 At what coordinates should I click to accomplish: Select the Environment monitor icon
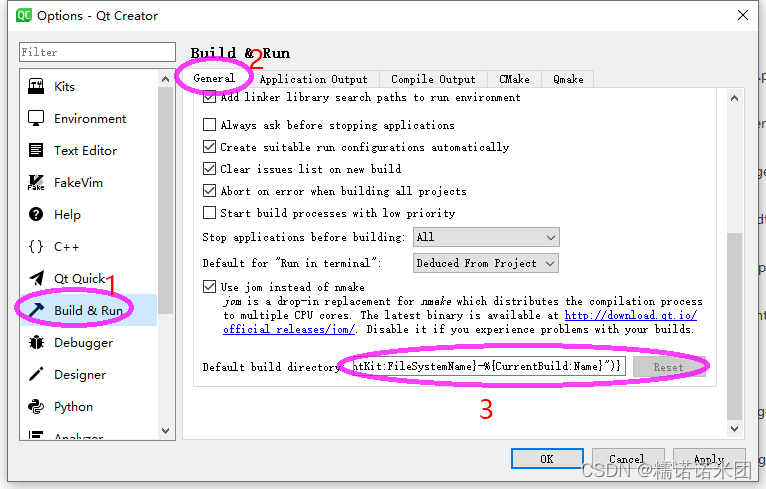point(36,119)
